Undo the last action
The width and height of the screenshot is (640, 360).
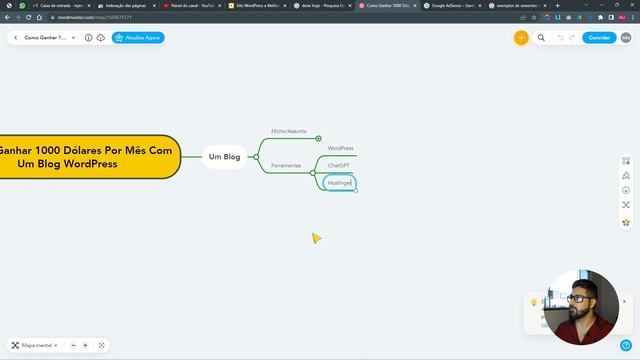coord(560,38)
